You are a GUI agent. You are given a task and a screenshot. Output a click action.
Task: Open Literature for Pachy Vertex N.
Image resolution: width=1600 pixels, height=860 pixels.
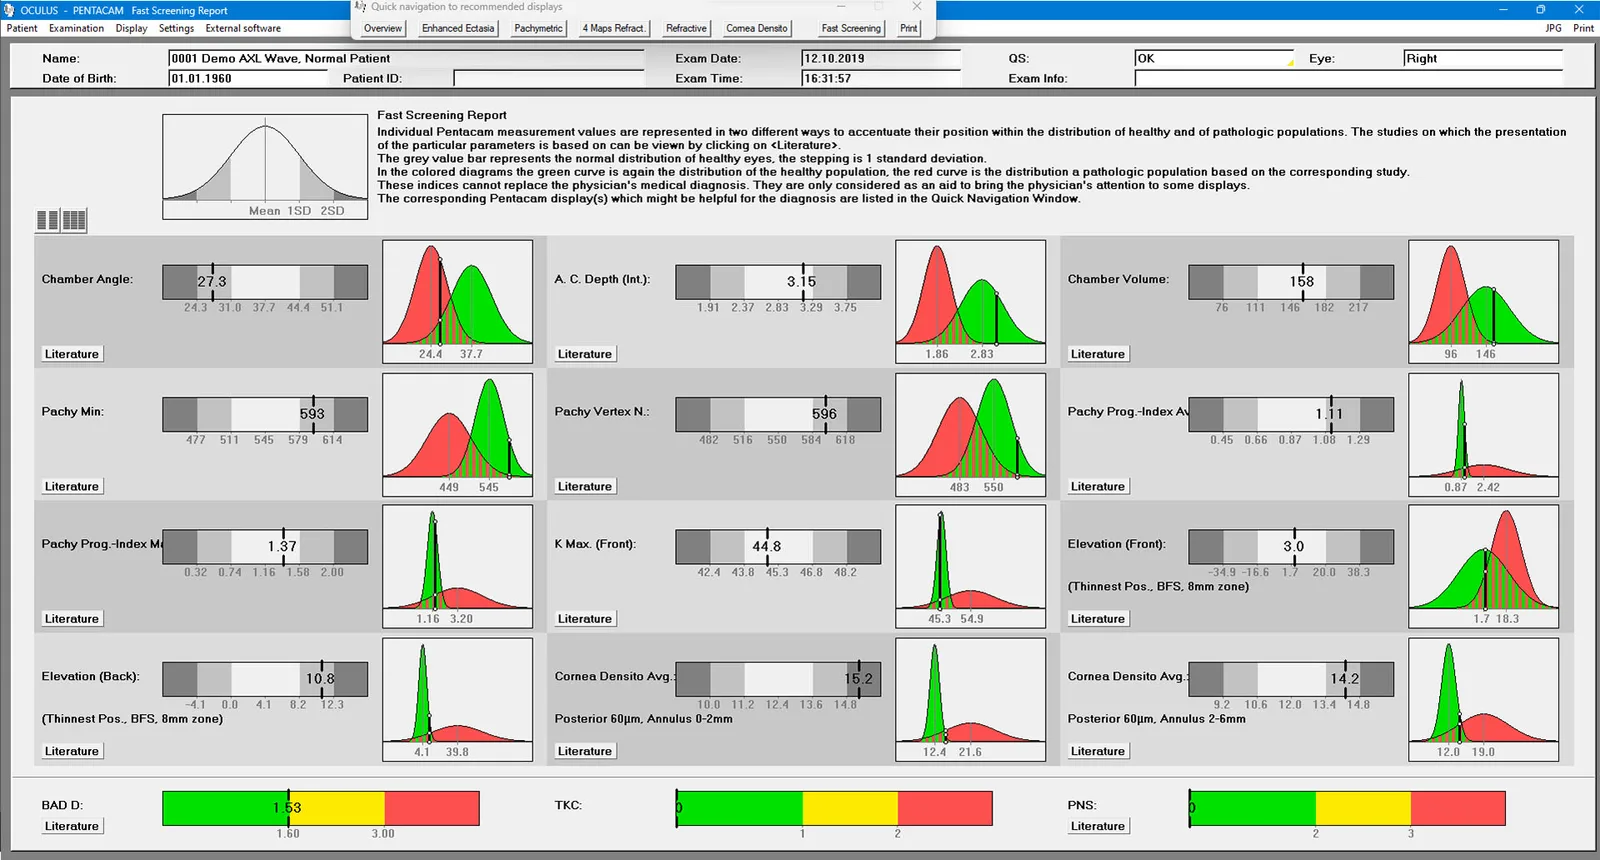[585, 486]
